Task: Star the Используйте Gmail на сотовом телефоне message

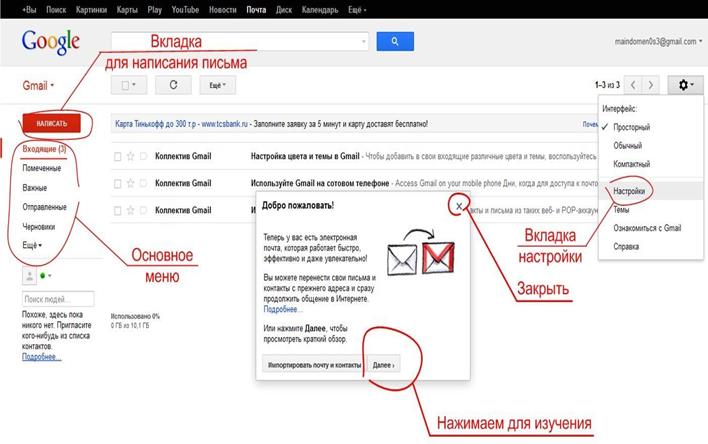Action: click(x=130, y=183)
